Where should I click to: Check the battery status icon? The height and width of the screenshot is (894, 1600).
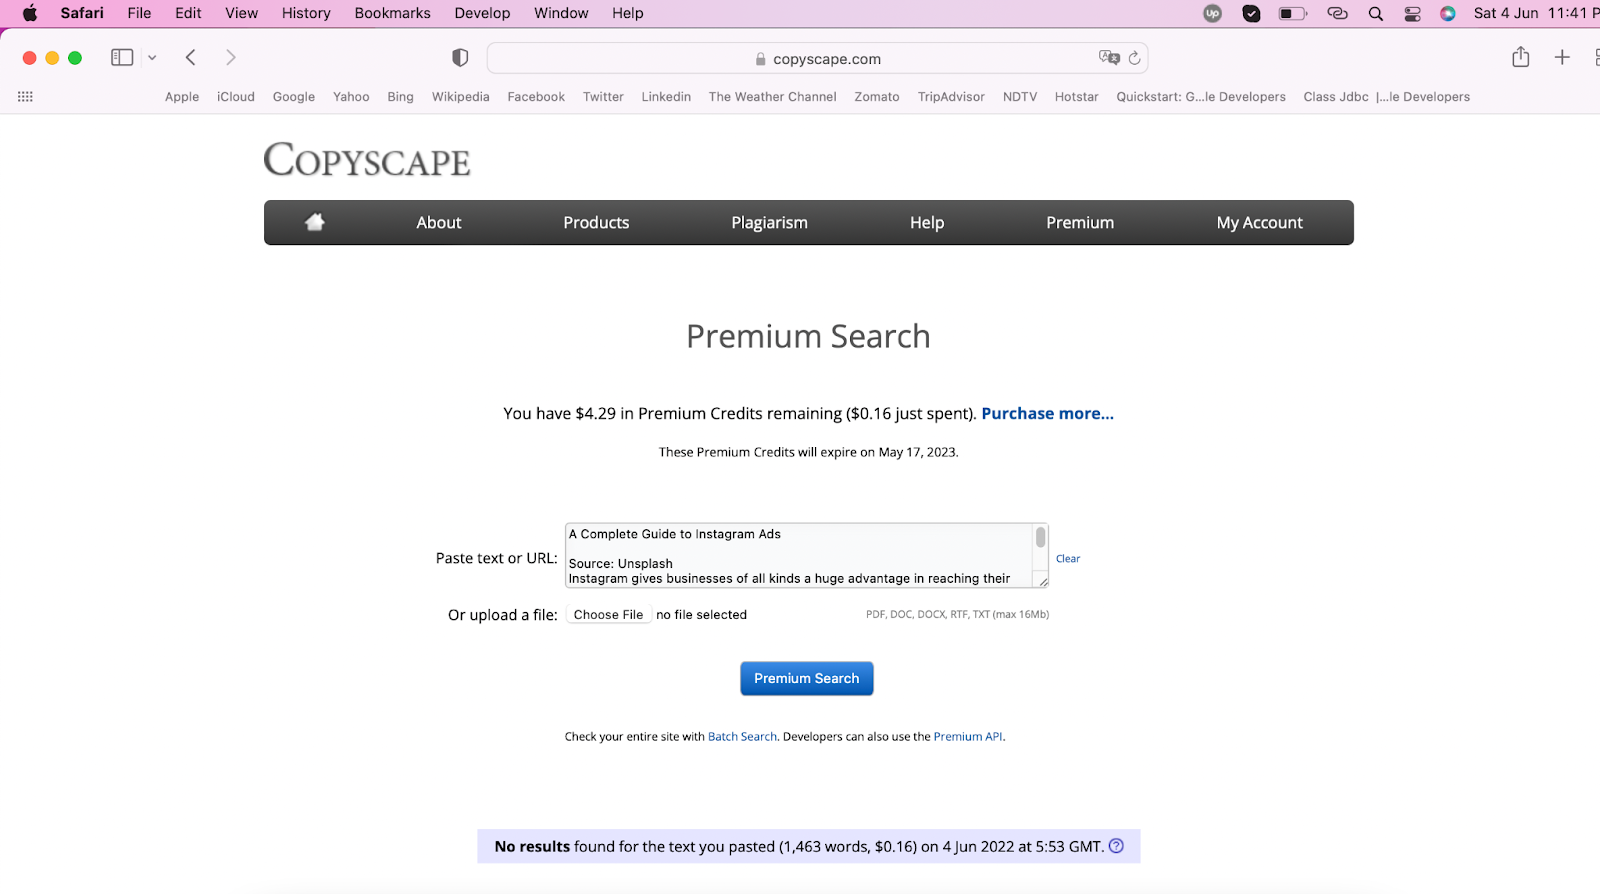pyautogui.click(x=1293, y=13)
